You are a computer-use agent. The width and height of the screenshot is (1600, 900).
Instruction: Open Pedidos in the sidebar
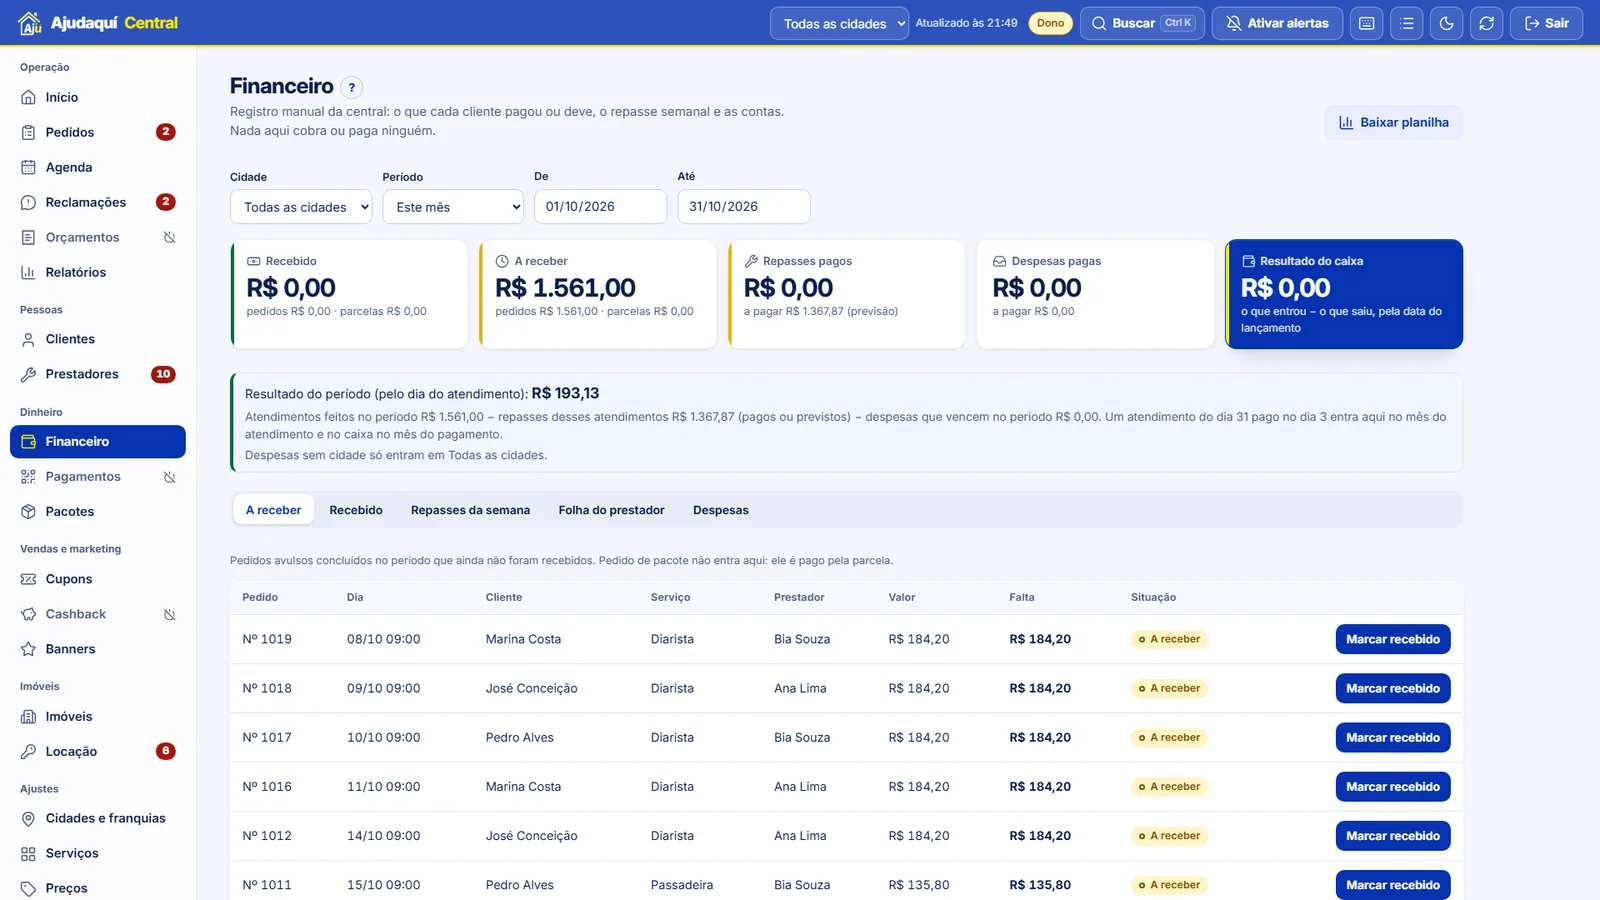click(x=98, y=132)
